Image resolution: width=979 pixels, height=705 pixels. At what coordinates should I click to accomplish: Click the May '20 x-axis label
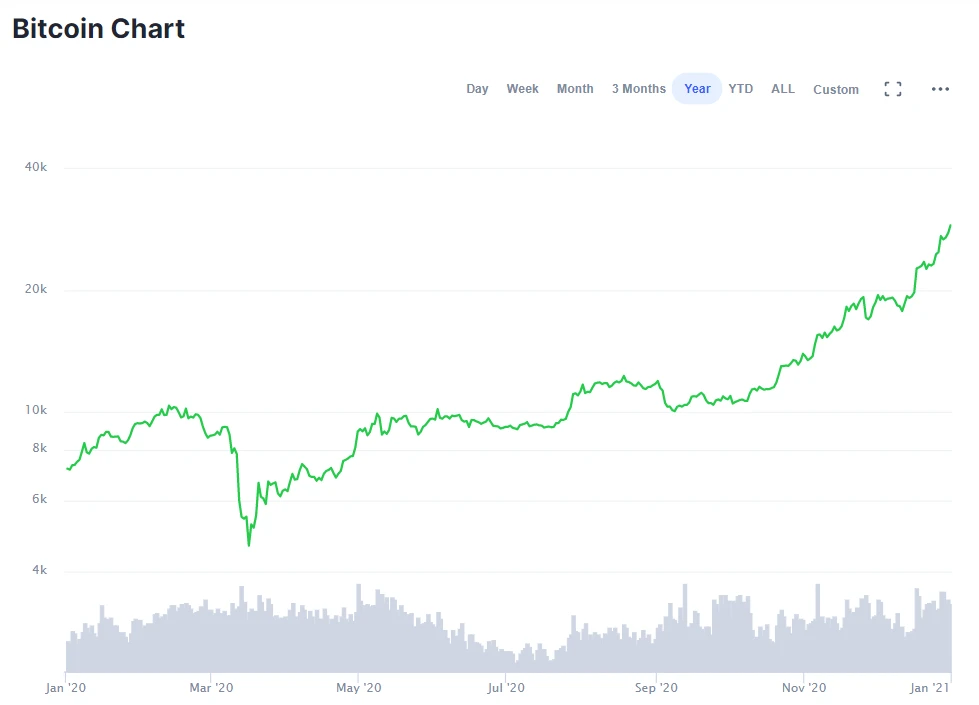(359, 688)
